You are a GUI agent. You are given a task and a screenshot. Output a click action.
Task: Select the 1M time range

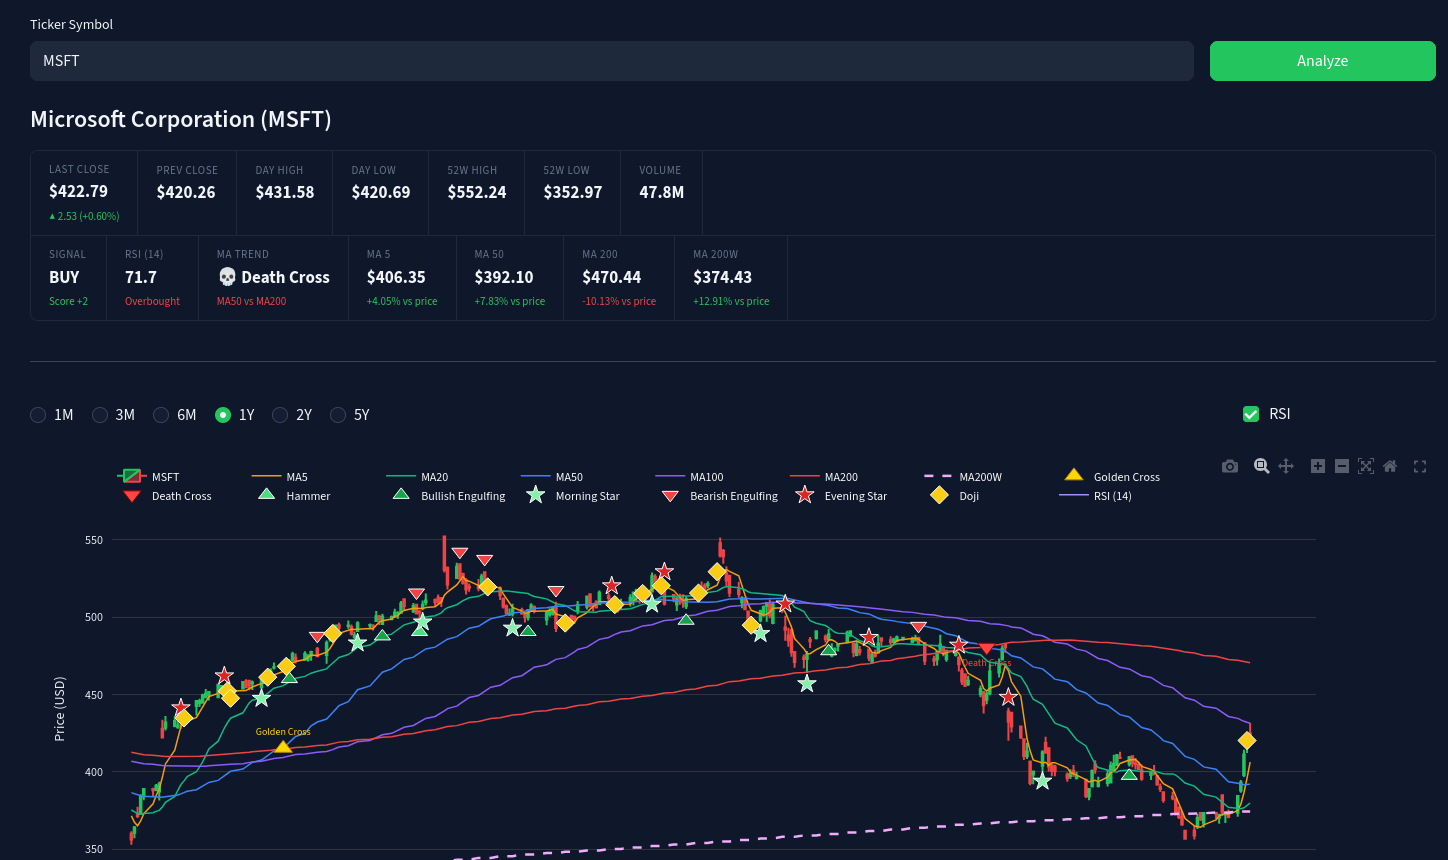point(51,414)
